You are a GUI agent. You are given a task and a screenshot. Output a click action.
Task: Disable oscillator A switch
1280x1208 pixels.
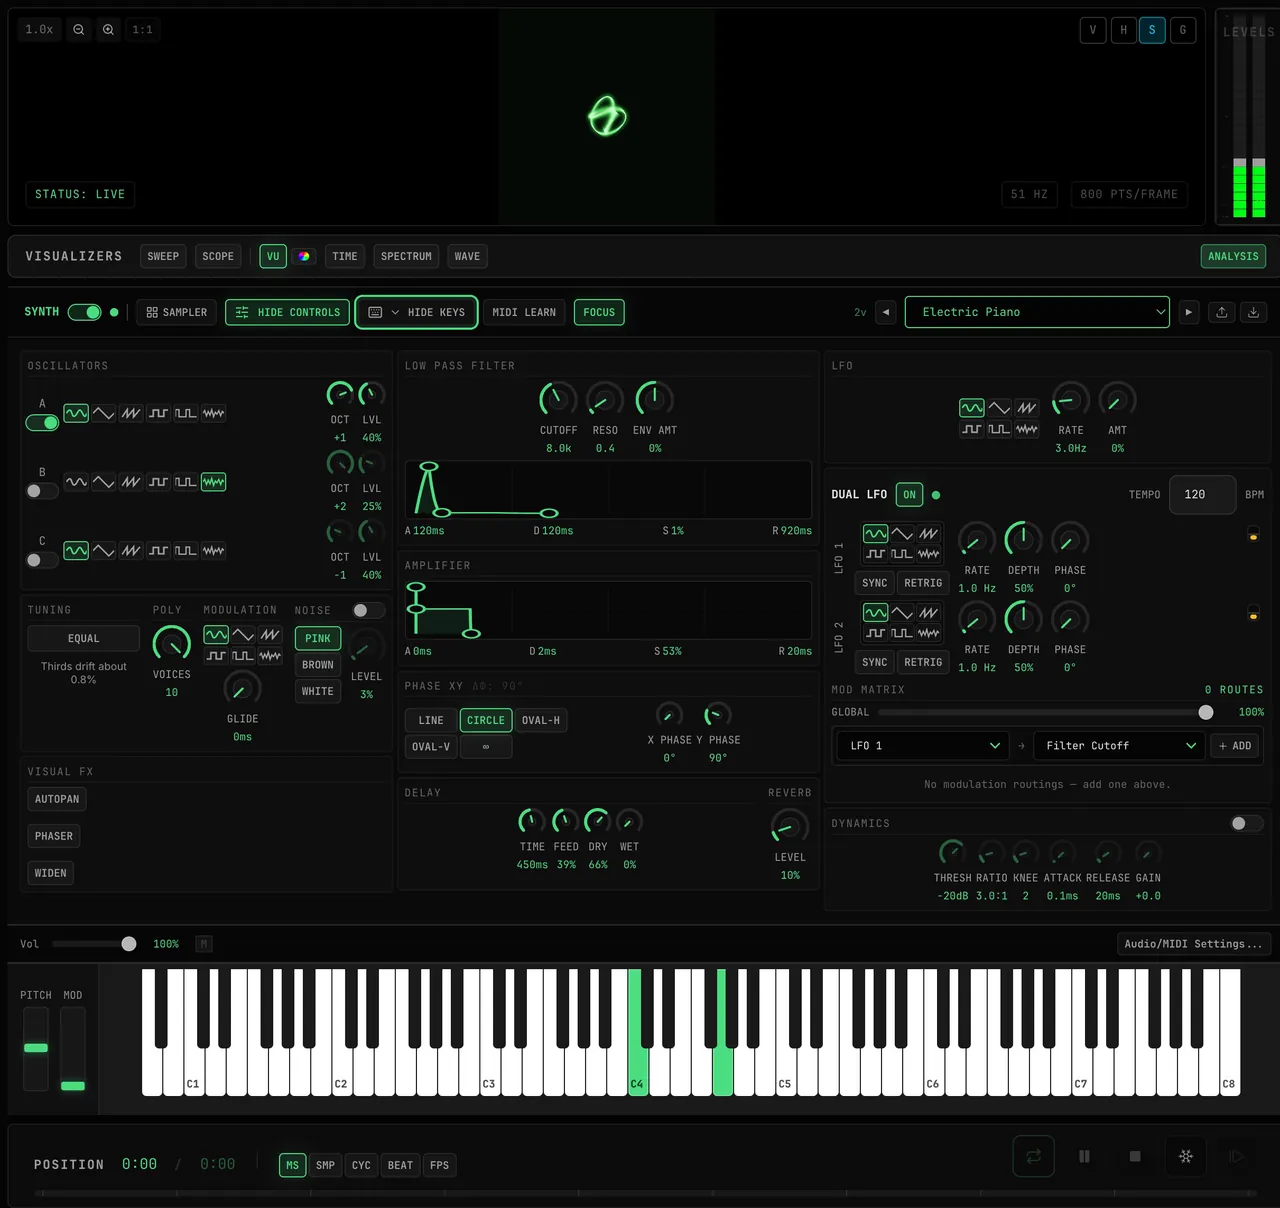[42, 423]
